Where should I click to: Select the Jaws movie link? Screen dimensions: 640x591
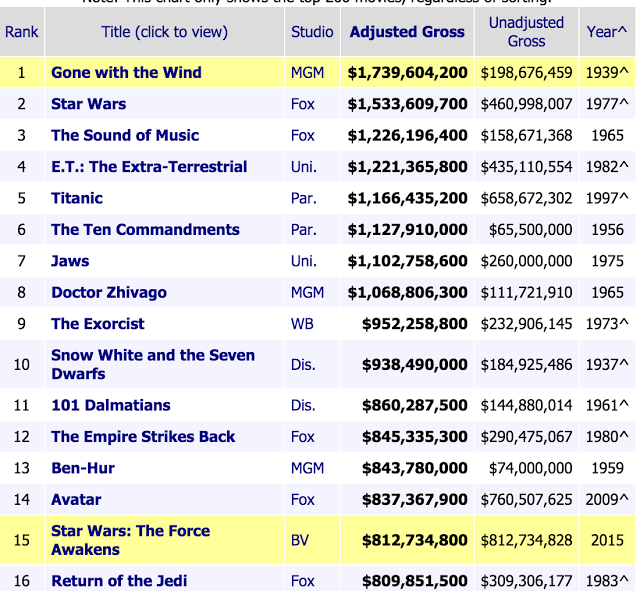[x=70, y=261]
